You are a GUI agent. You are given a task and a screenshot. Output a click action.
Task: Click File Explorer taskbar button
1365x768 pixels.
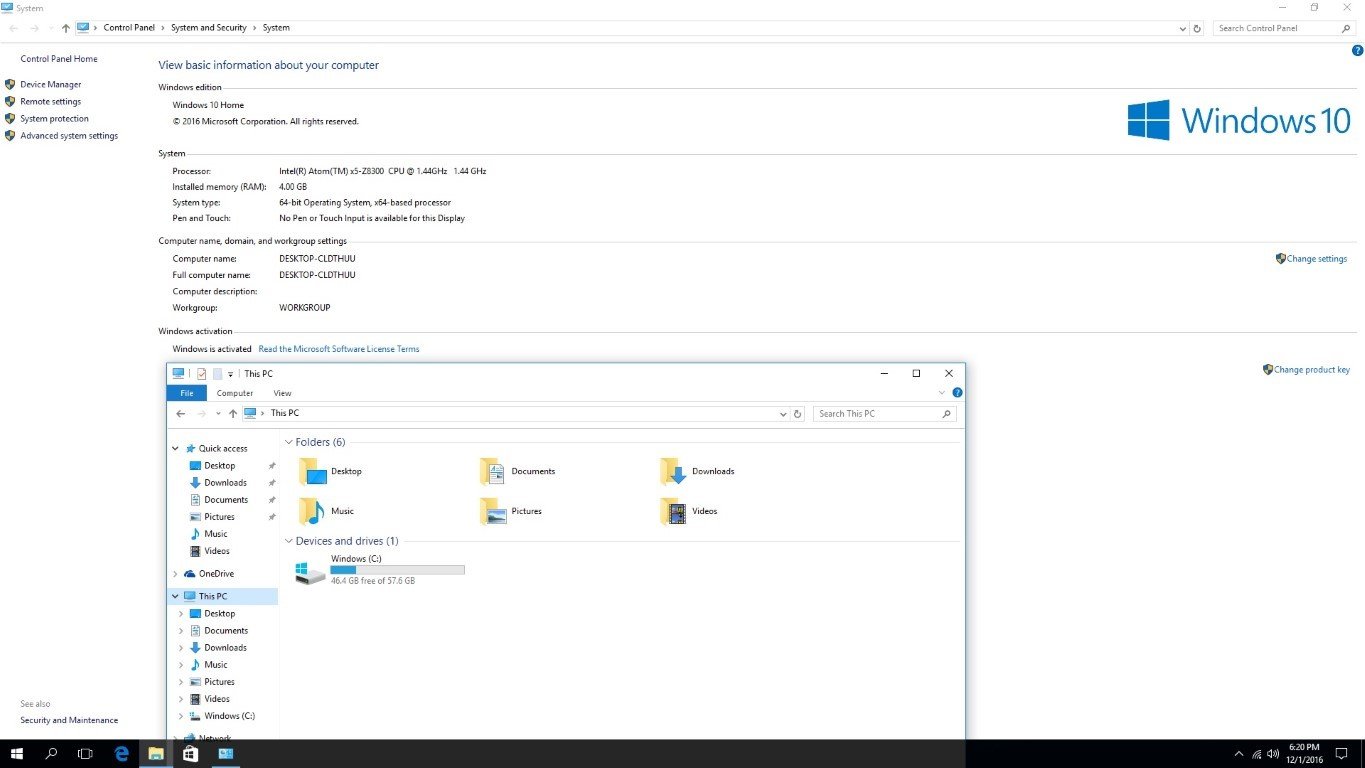(x=156, y=753)
